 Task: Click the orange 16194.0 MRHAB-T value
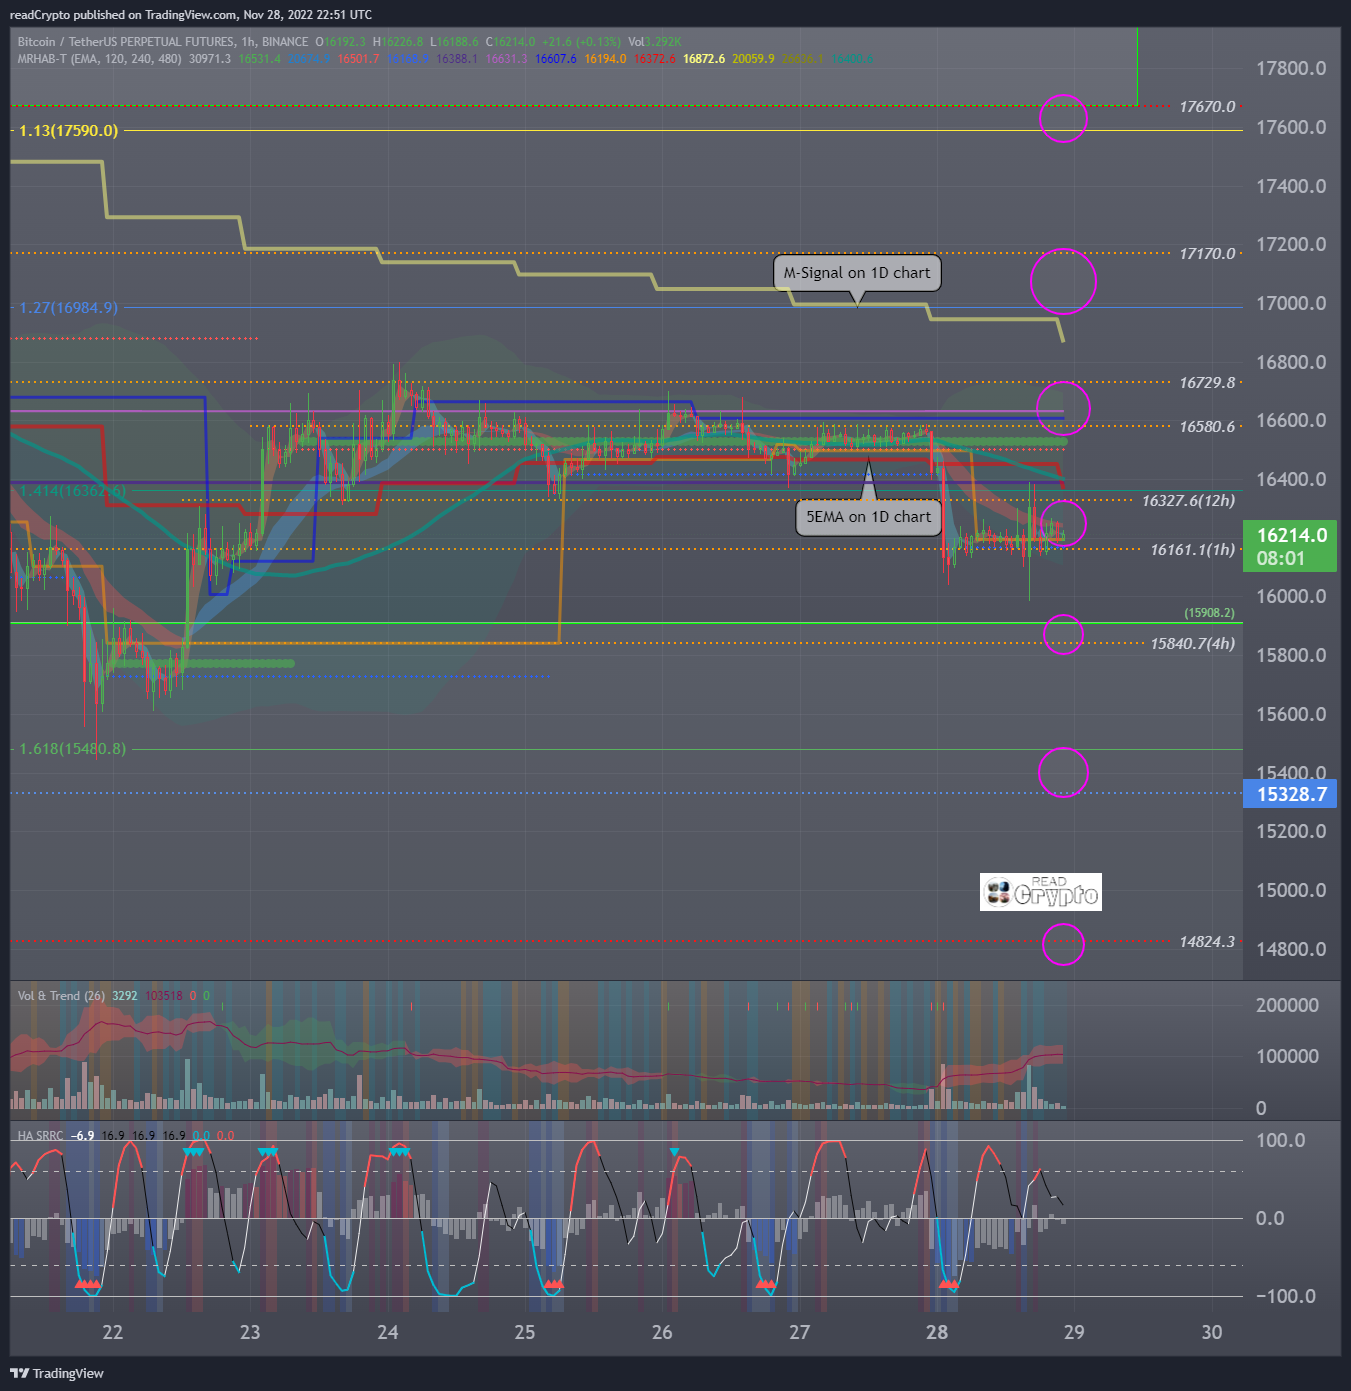click(x=605, y=59)
